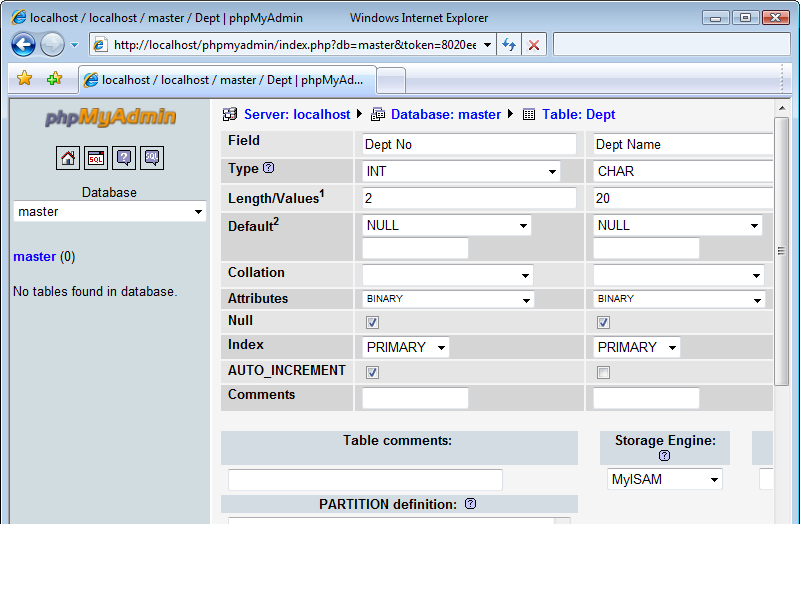Expand the master database dropdown in the sidebar
This screenshot has height=596, width=800.
click(x=110, y=211)
